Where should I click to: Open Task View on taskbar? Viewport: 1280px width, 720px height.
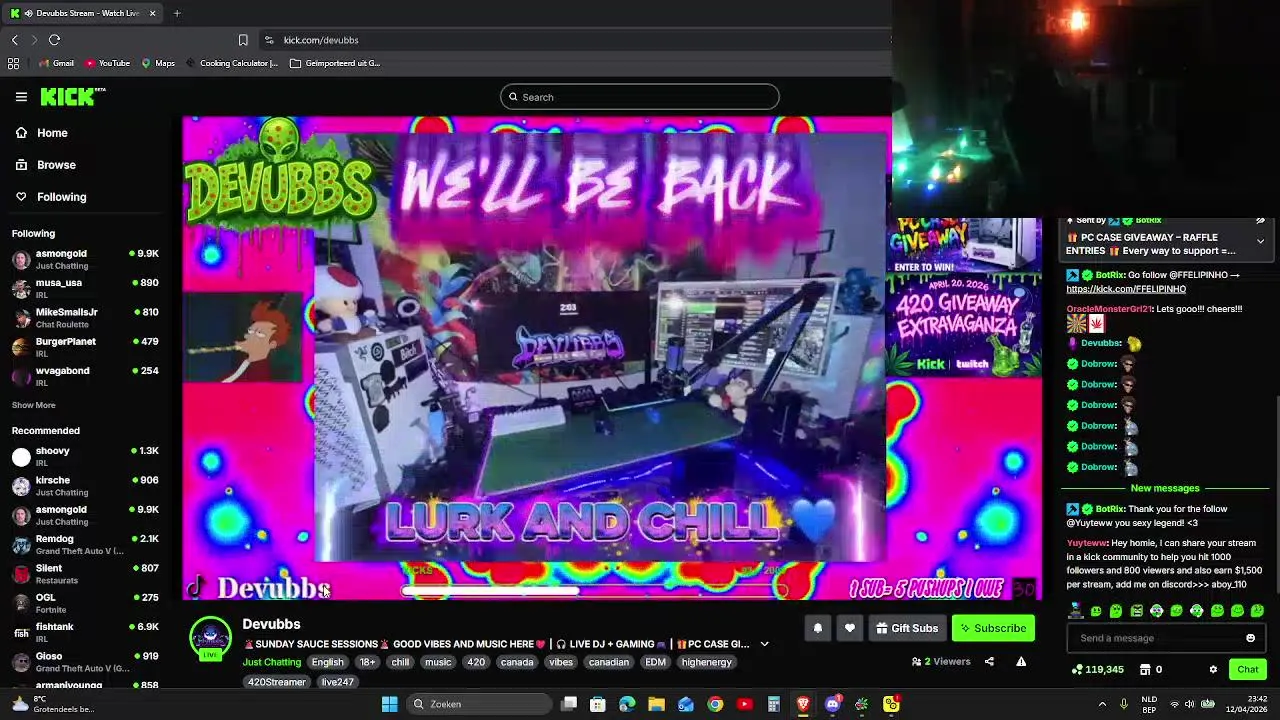pyautogui.click(x=569, y=704)
